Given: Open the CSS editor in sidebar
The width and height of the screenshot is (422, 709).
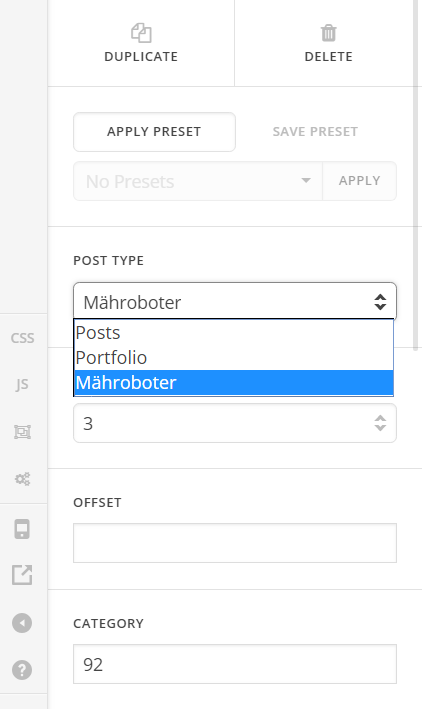Looking at the screenshot, I should [x=23, y=338].
